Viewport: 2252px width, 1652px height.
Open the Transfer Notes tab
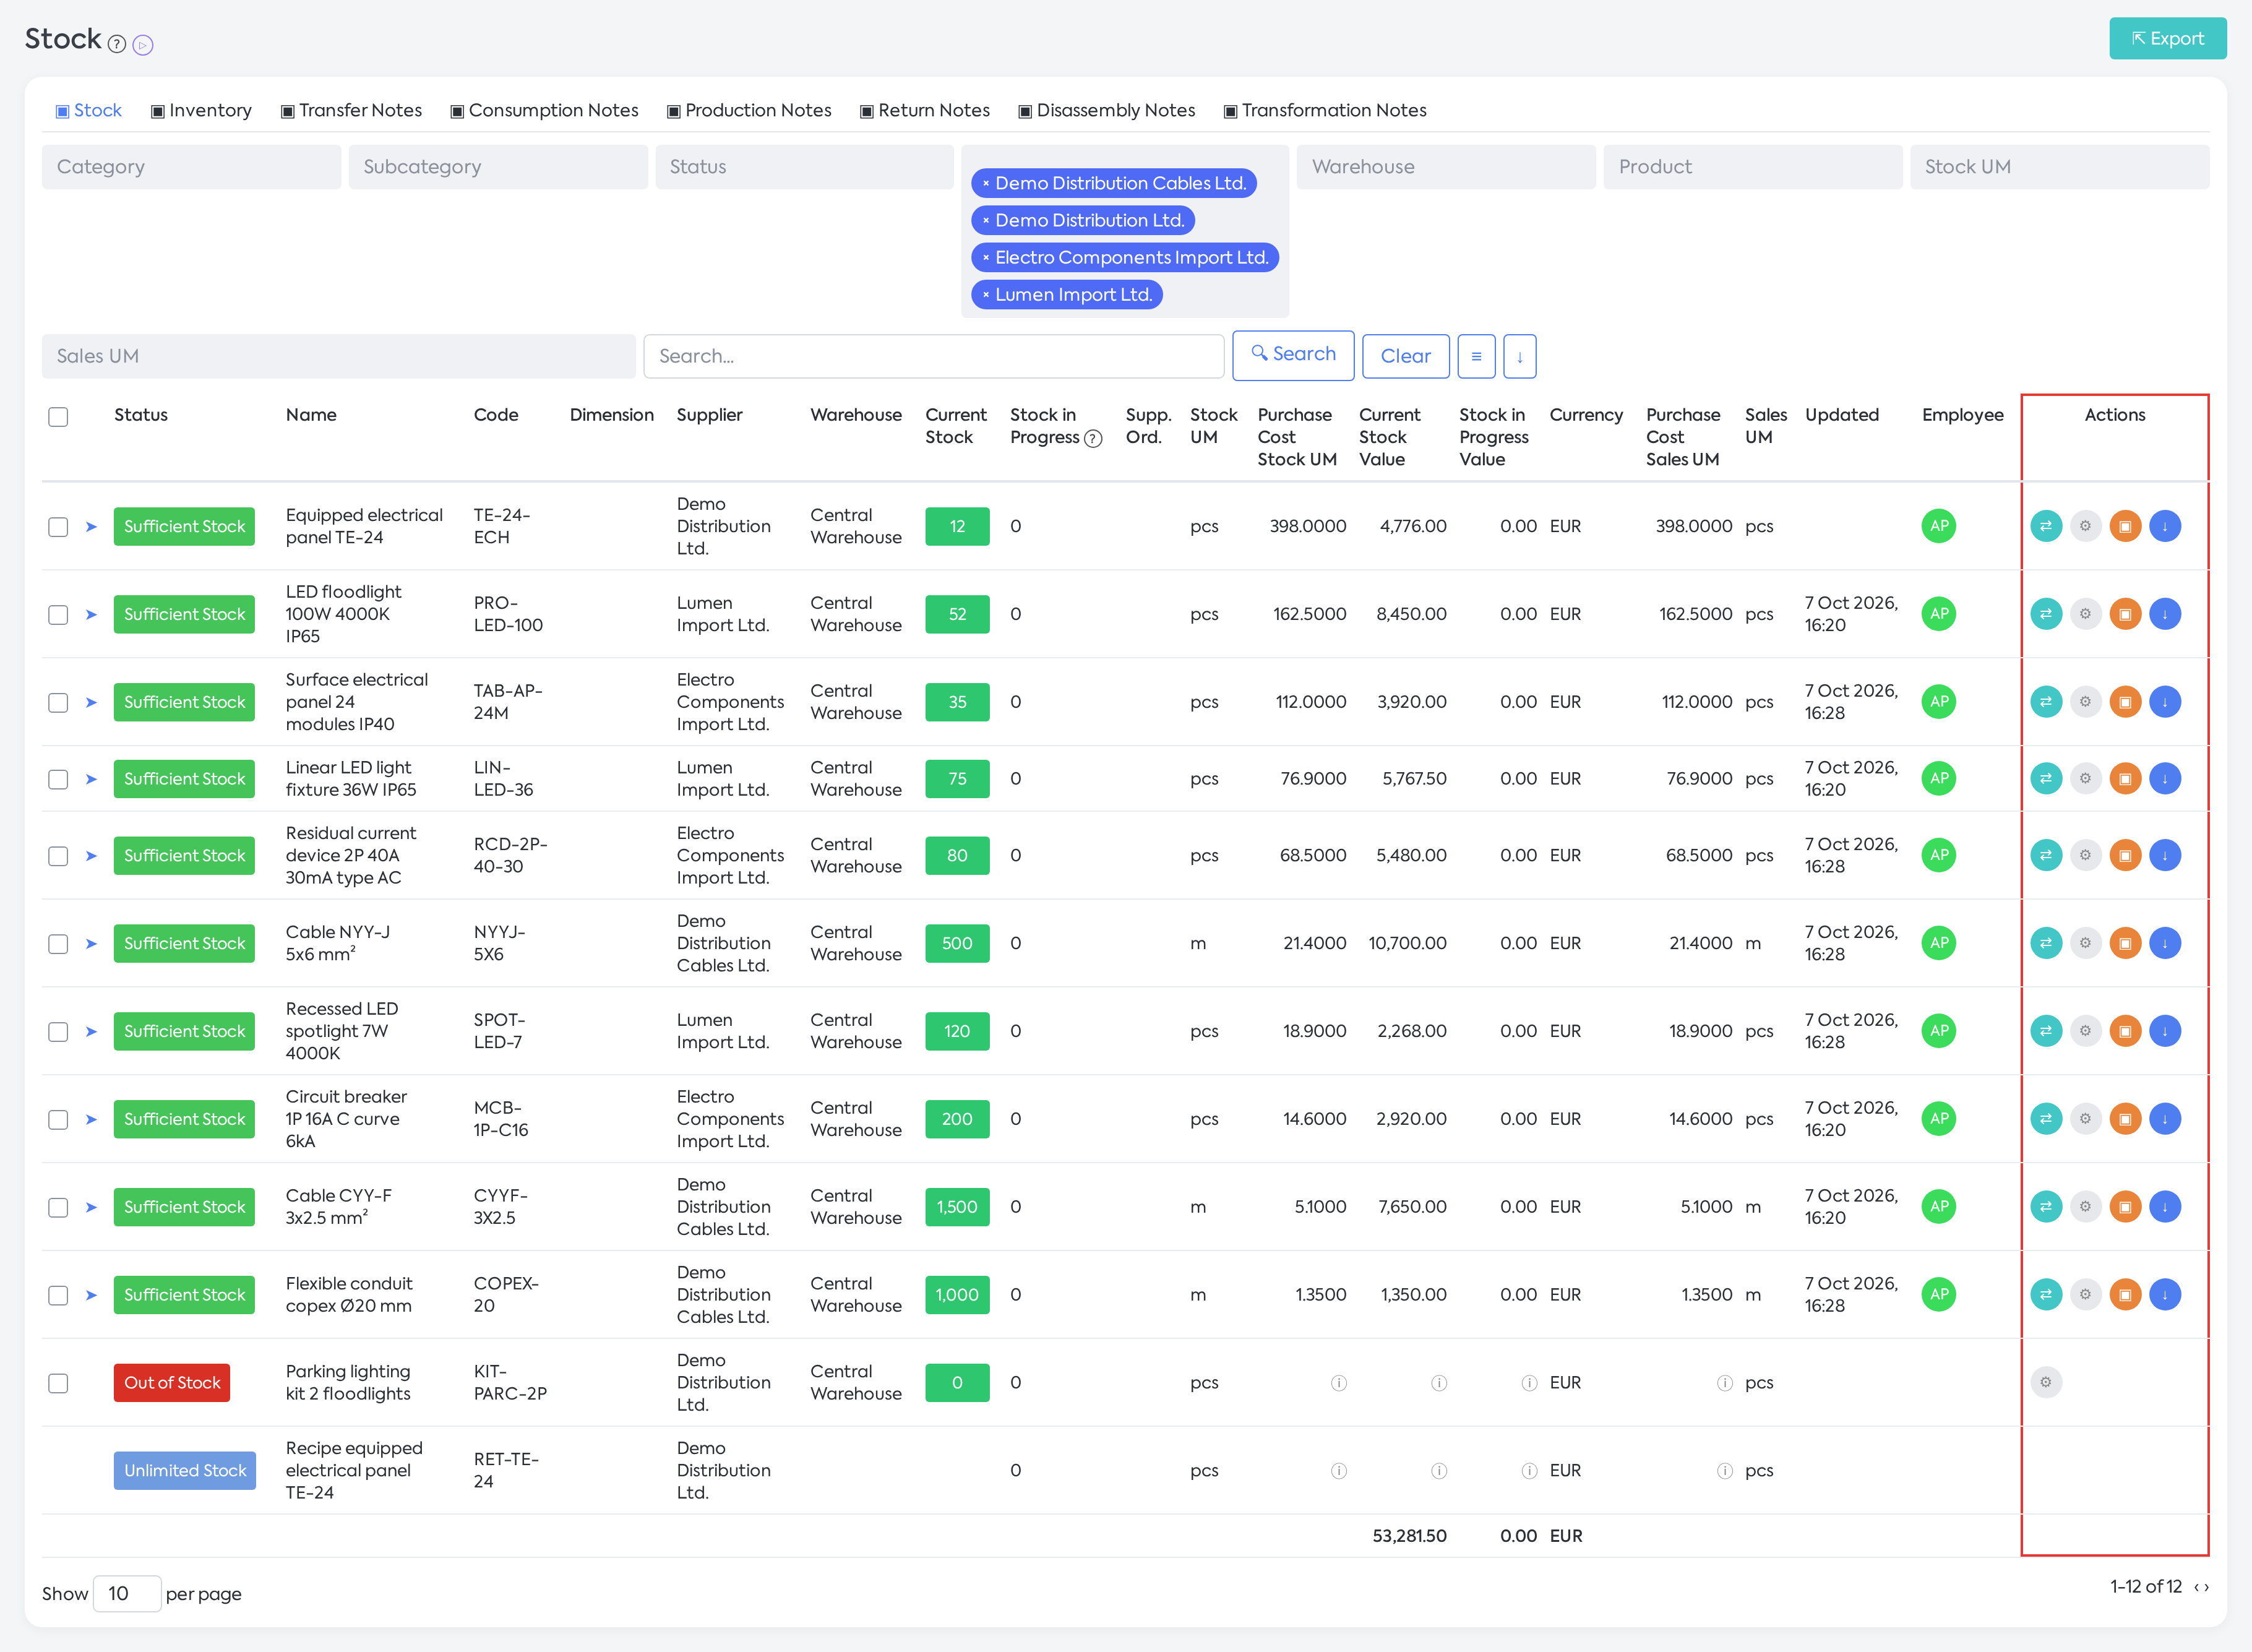tap(351, 110)
